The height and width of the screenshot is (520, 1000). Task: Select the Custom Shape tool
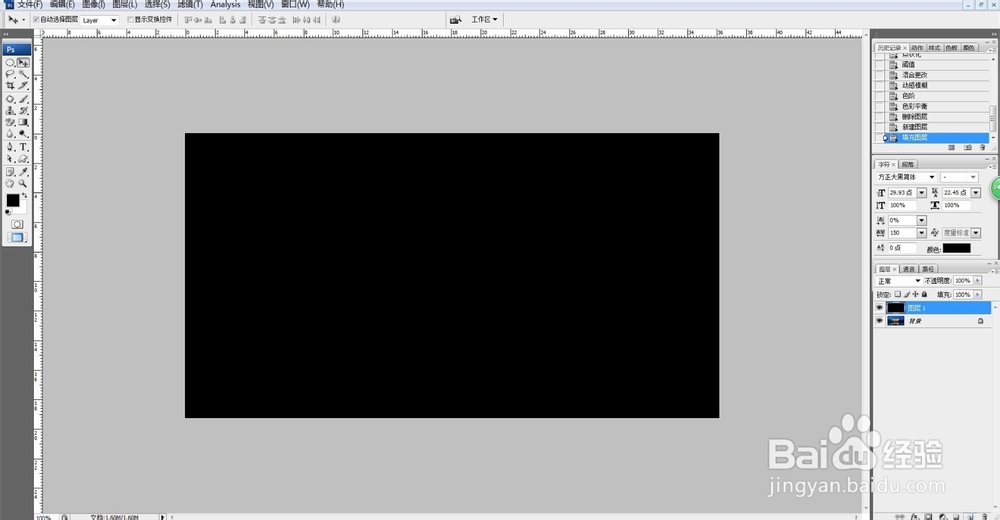click(x=24, y=158)
